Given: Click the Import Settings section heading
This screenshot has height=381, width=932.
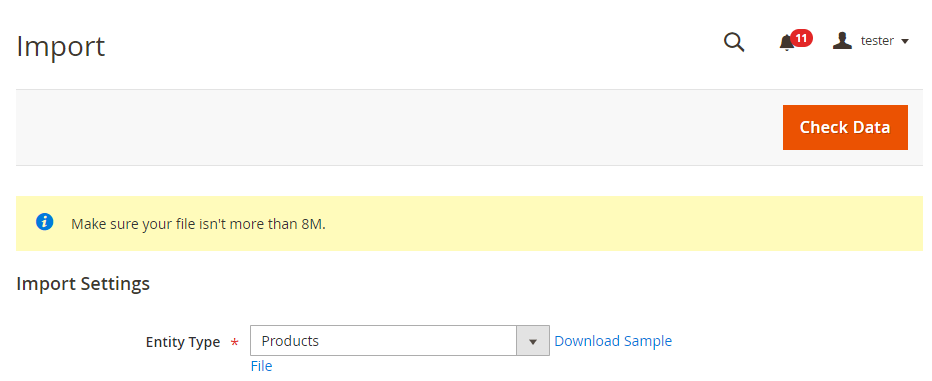Looking at the screenshot, I should tap(83, 284).
